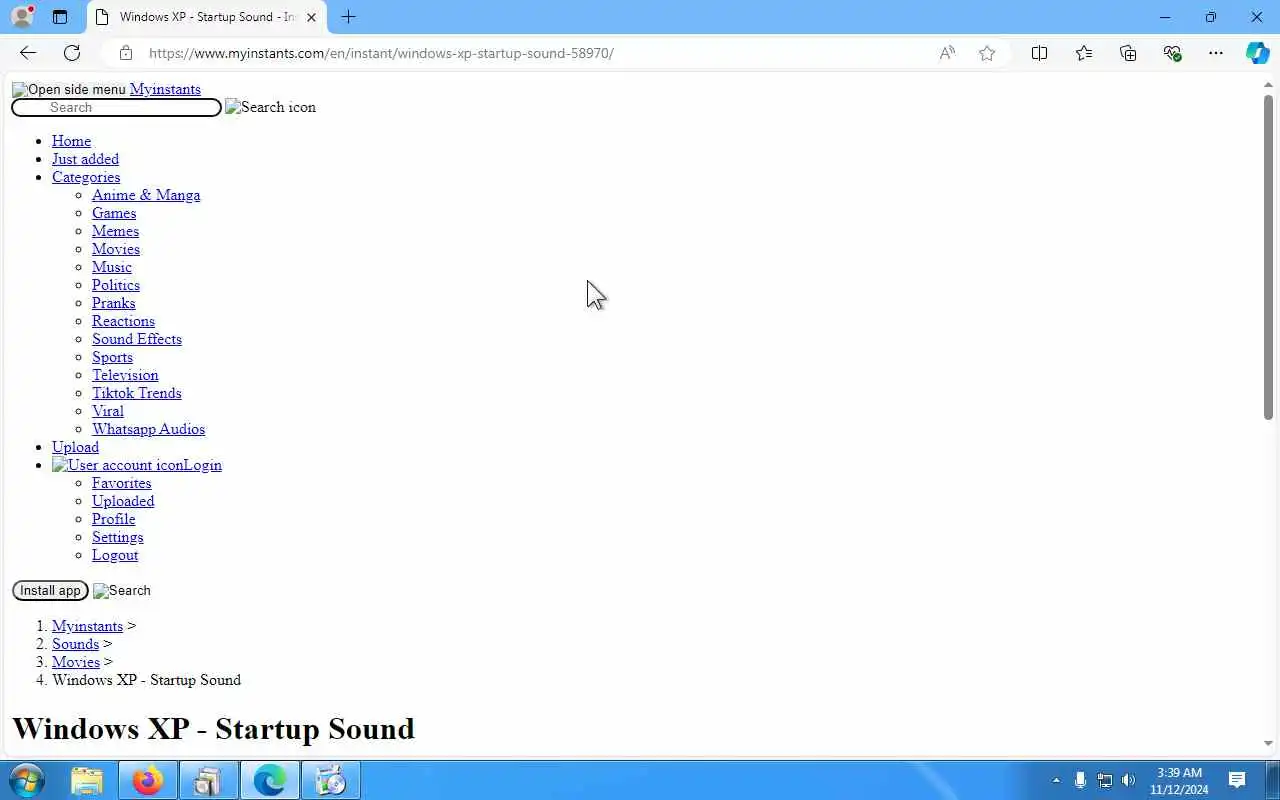The width and height of the screenshot is (1280, 800).
Task: Open split screen view
Action: point(1040,53)
